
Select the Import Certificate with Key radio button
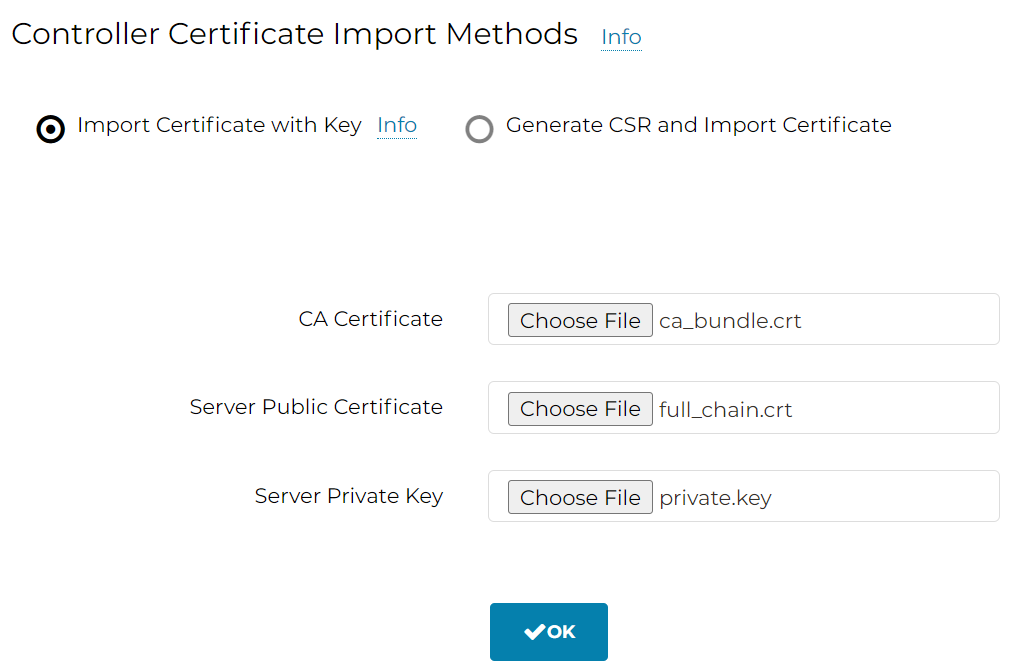pyautogui.click(x=50, y=129)
